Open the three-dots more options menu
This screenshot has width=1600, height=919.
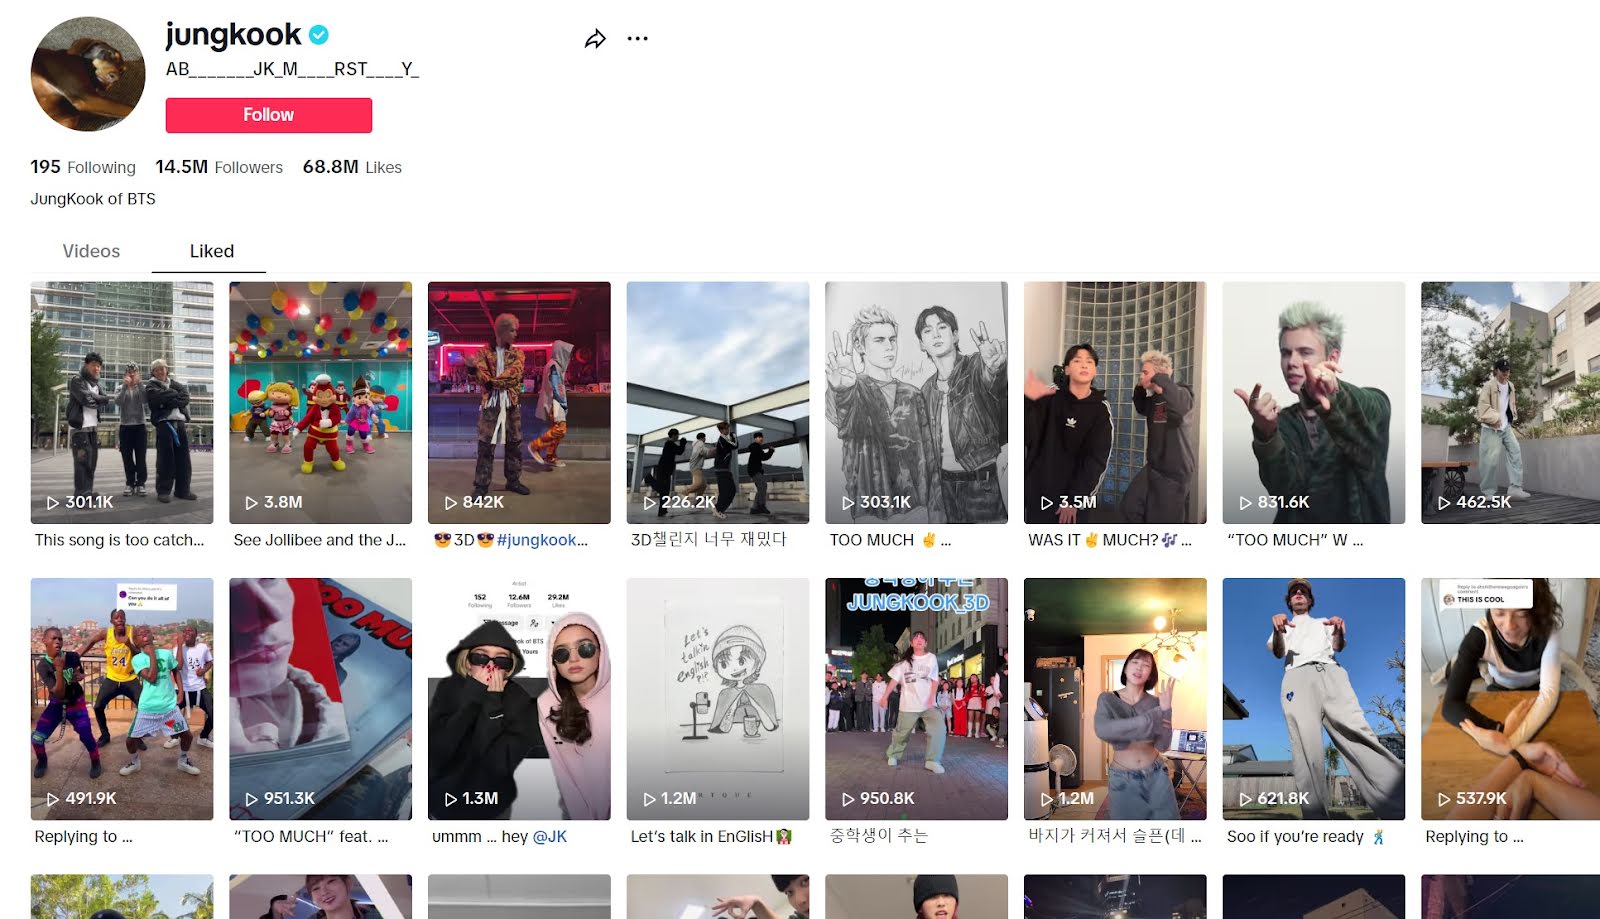(637, 39)
